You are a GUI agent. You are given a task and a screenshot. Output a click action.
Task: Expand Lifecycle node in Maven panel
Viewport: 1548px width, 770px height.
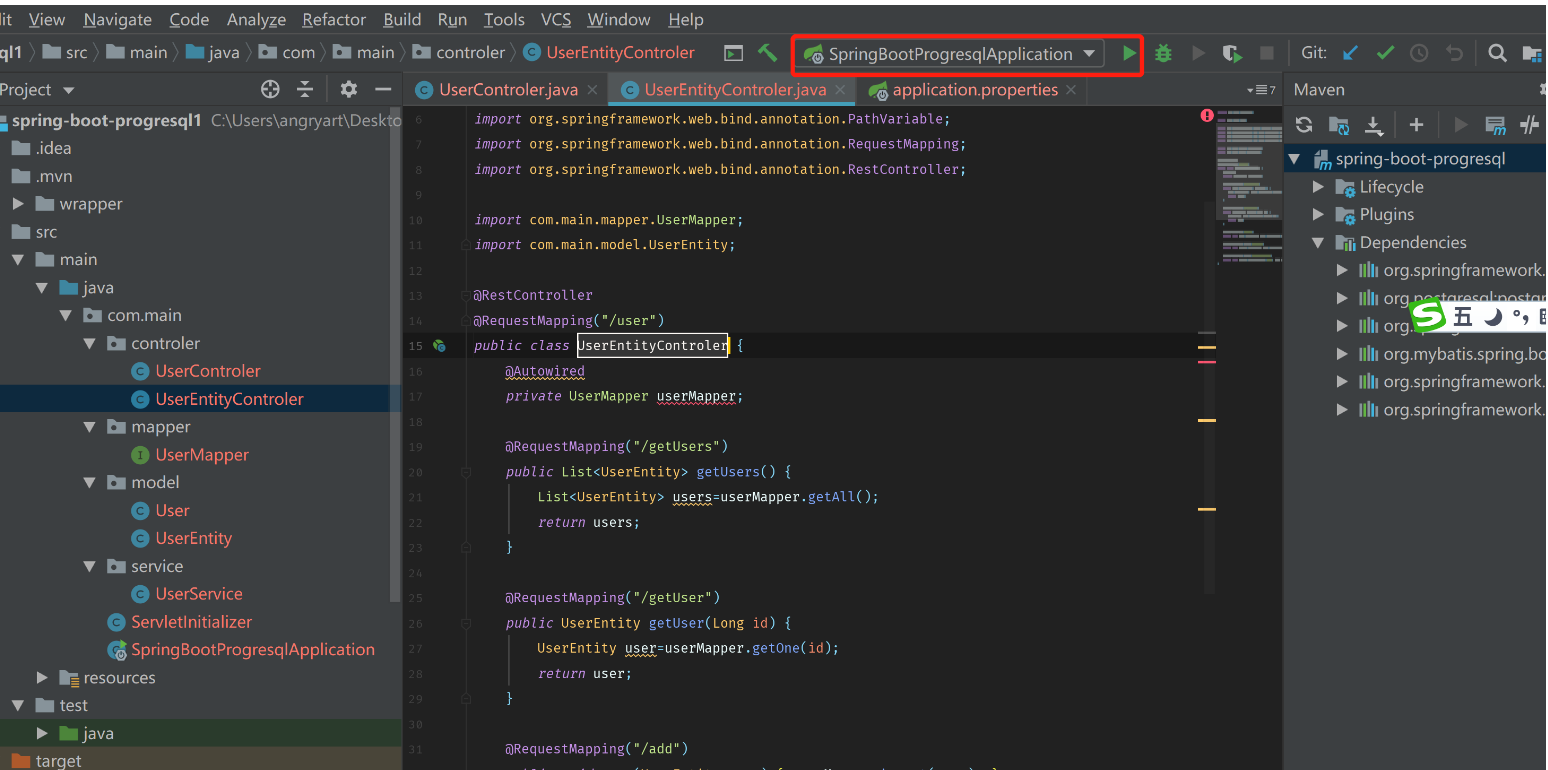coord(1318,187)
